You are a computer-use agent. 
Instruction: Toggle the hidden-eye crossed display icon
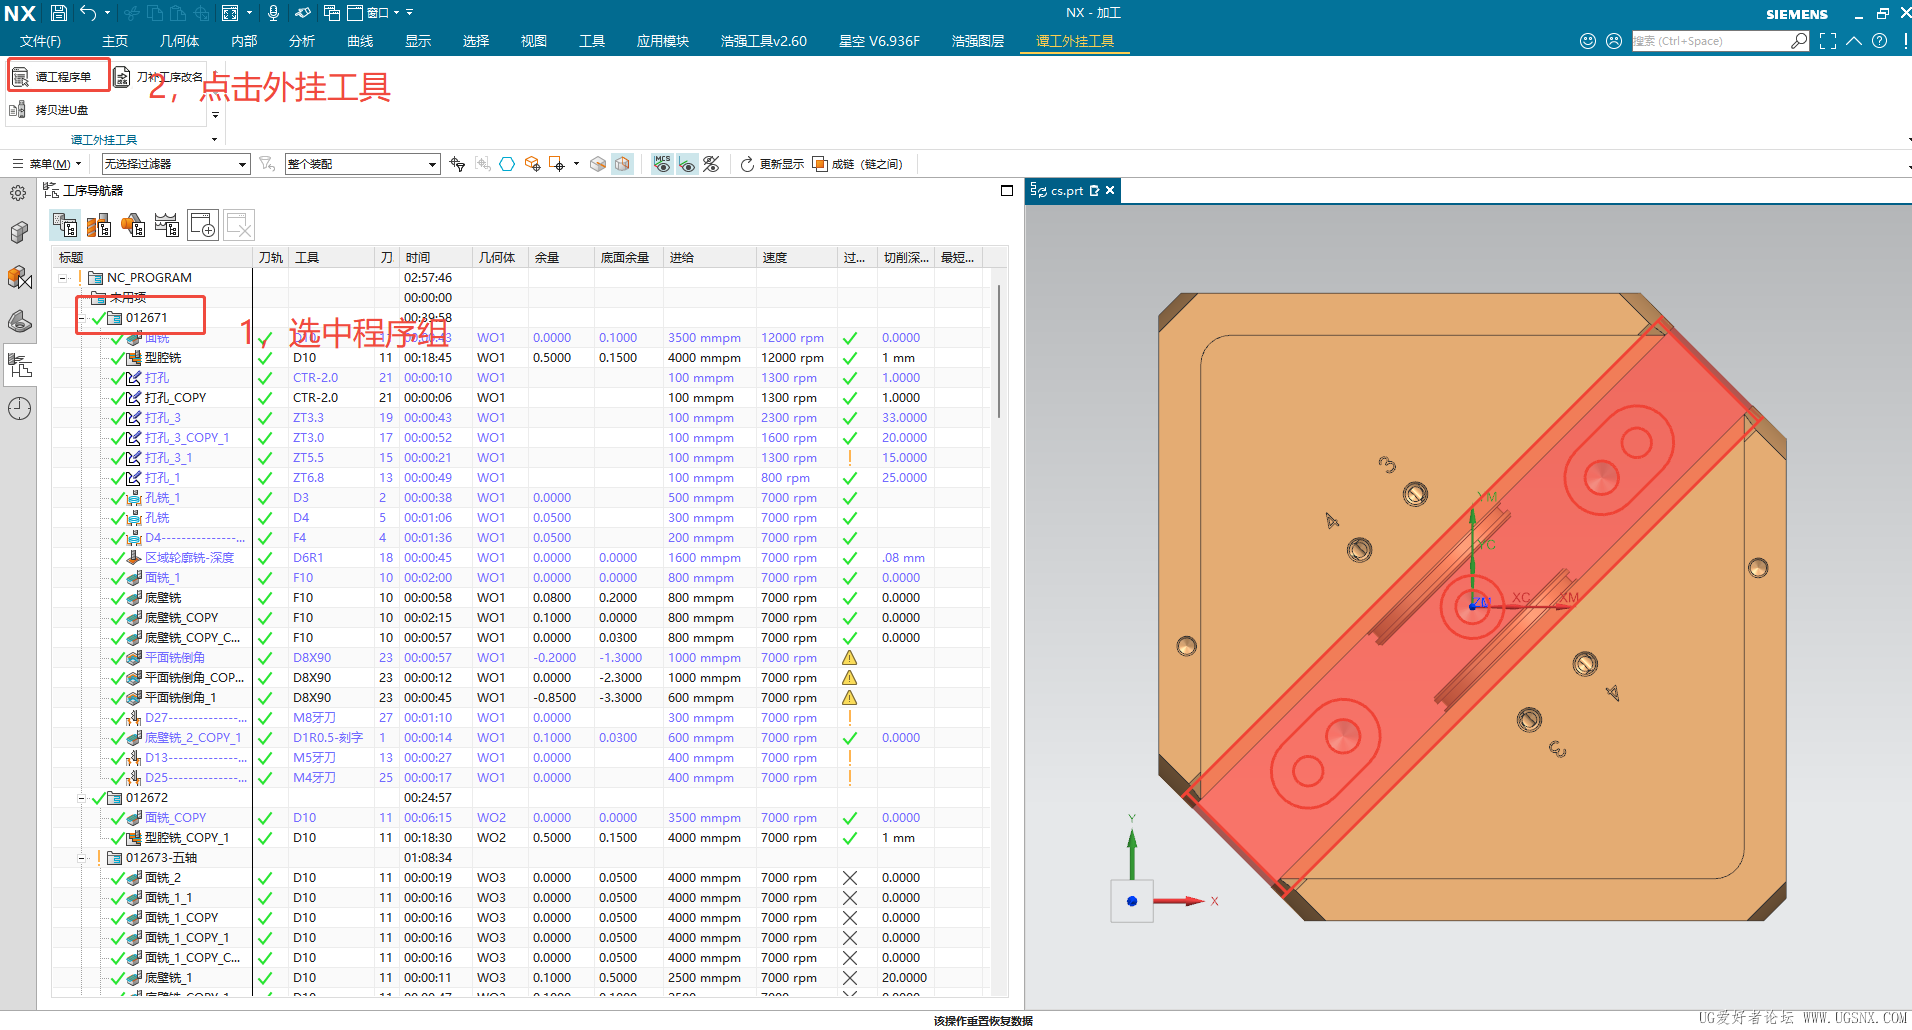[x=711, y=164]
